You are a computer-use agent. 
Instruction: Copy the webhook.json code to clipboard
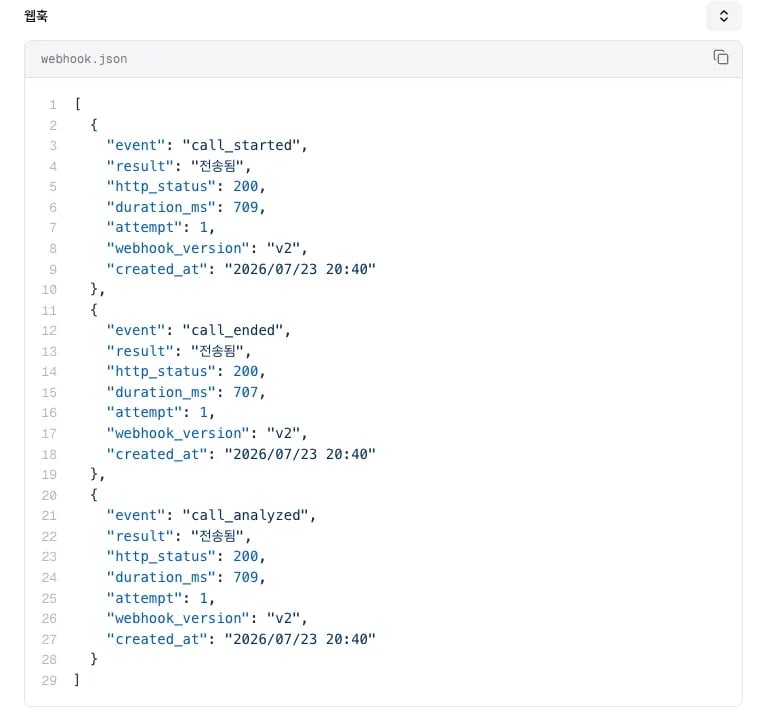click(721, 58)
